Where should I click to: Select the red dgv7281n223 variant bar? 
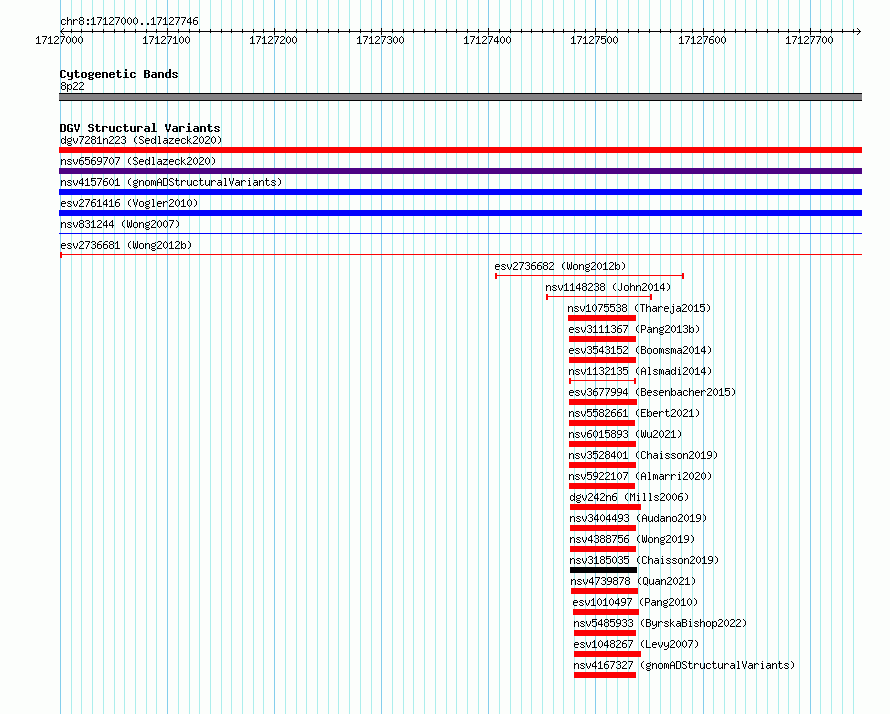click(x=460, y=150)
